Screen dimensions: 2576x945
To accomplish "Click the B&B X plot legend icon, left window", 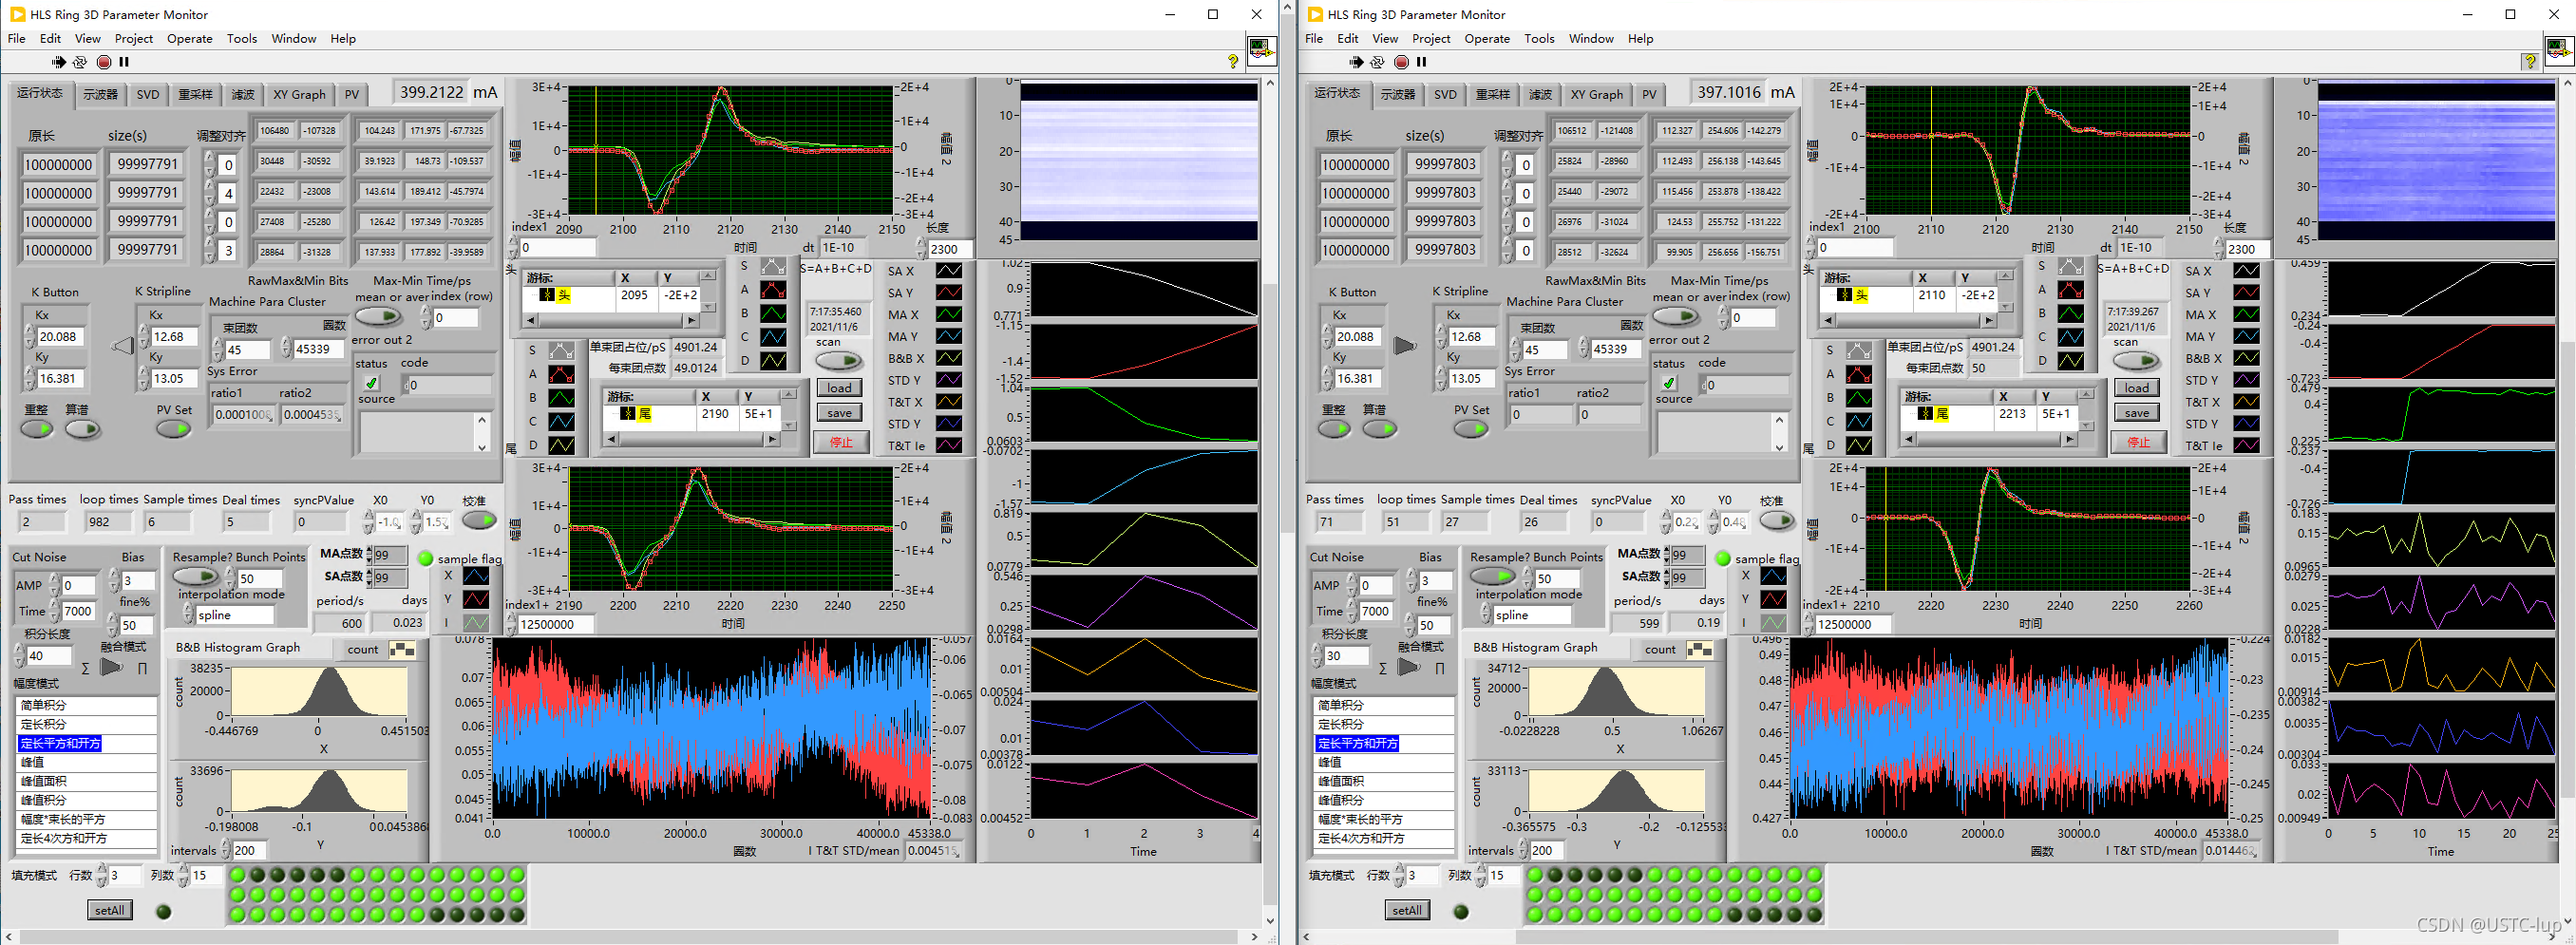I will coord(948,358).
